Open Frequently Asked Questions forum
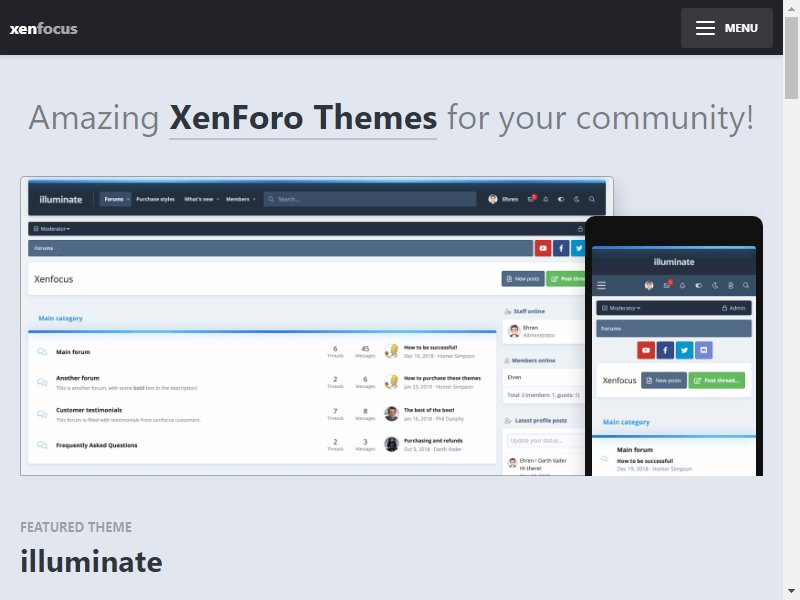Viewport: 800px width, 600px height. pyautogui.click(x=96, y=445)
